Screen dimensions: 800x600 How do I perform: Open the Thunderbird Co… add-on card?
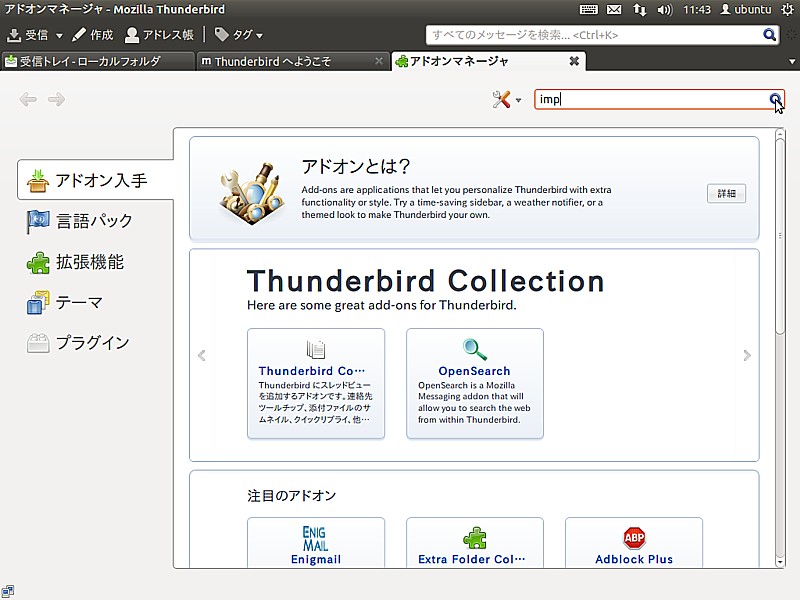click(x=316, y=383)
